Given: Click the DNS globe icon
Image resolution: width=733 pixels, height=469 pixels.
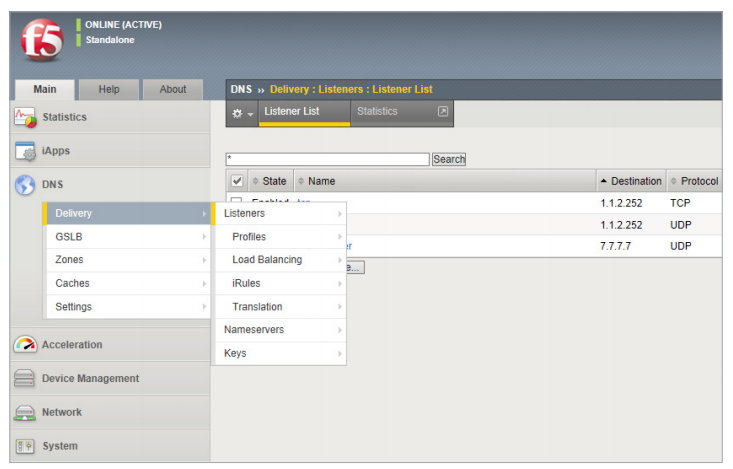Looking at the screenshot, I should [x=25, y=185].
